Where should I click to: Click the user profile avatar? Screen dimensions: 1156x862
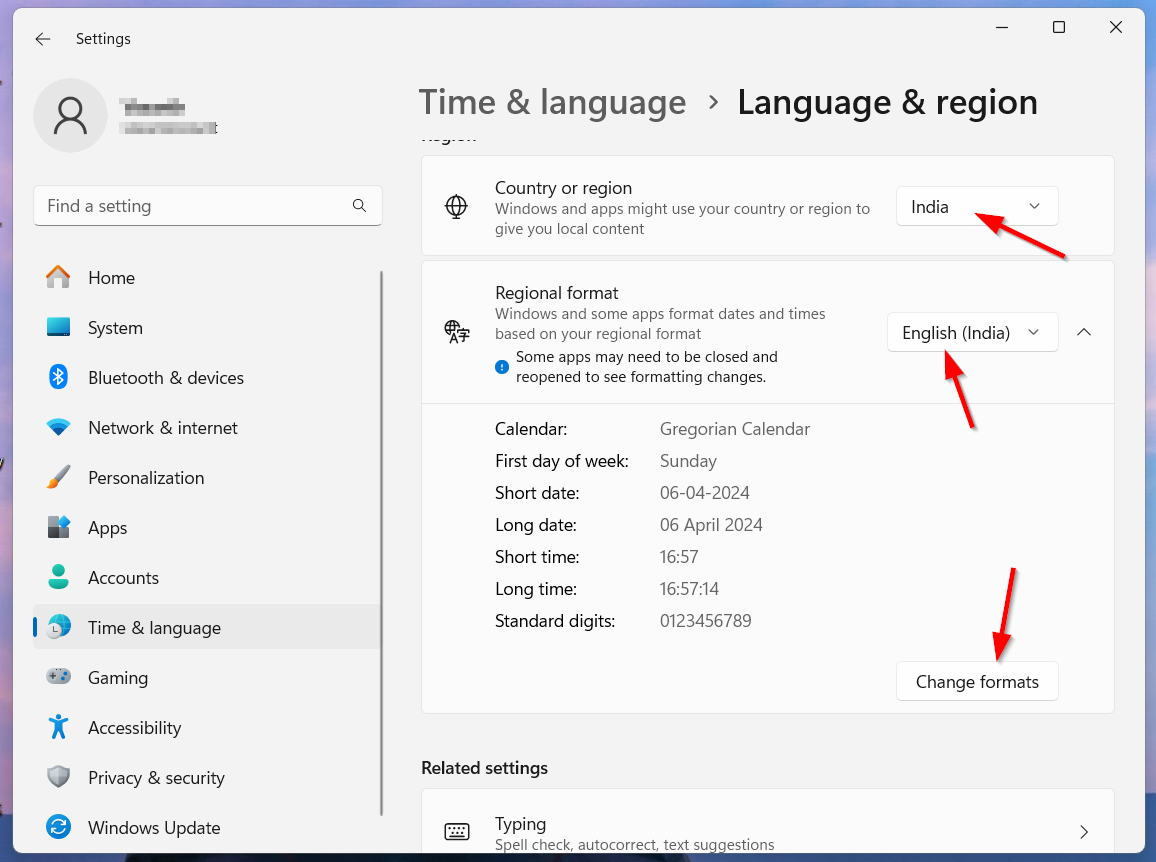[71, 116]
